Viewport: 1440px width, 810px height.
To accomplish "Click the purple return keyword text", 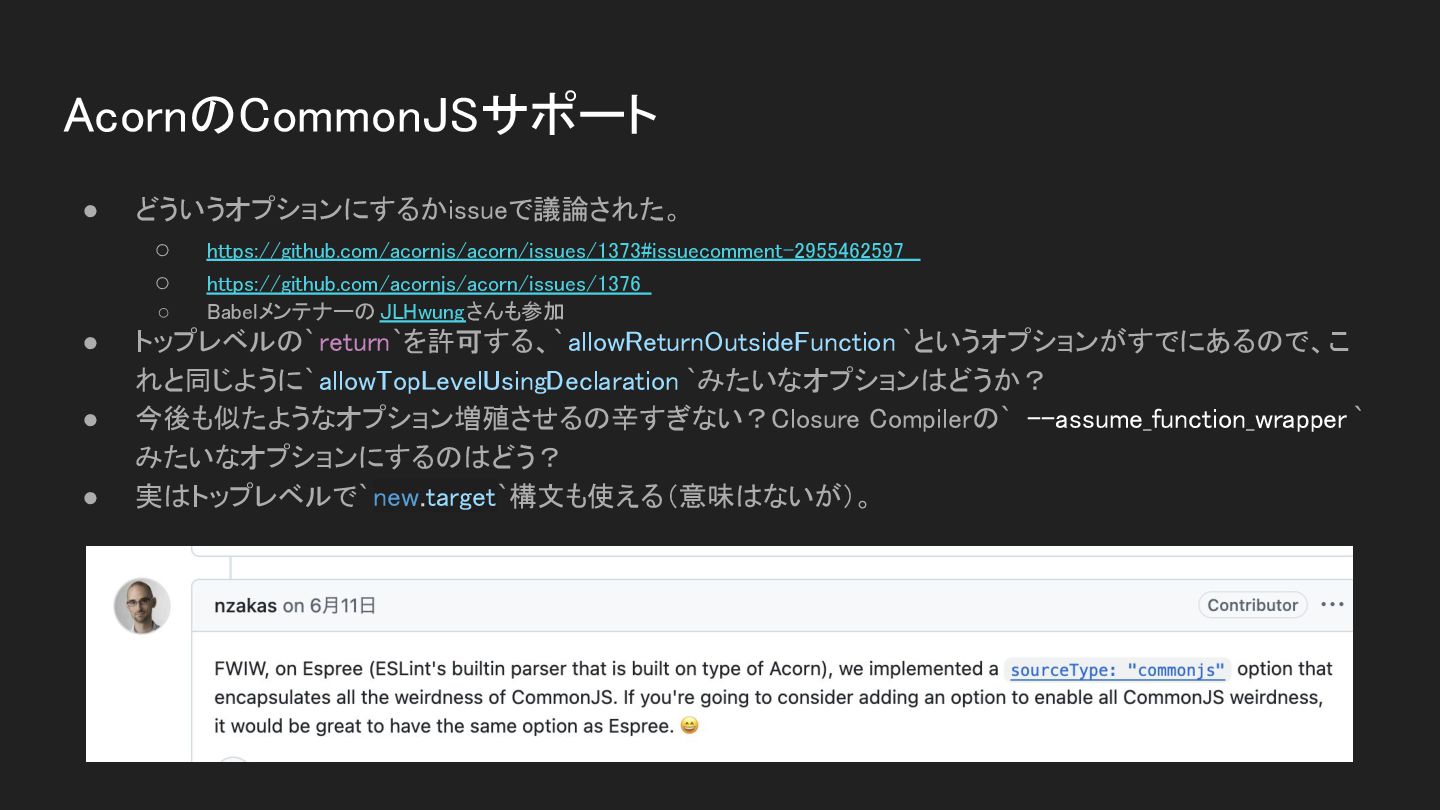I will point(354,343).
